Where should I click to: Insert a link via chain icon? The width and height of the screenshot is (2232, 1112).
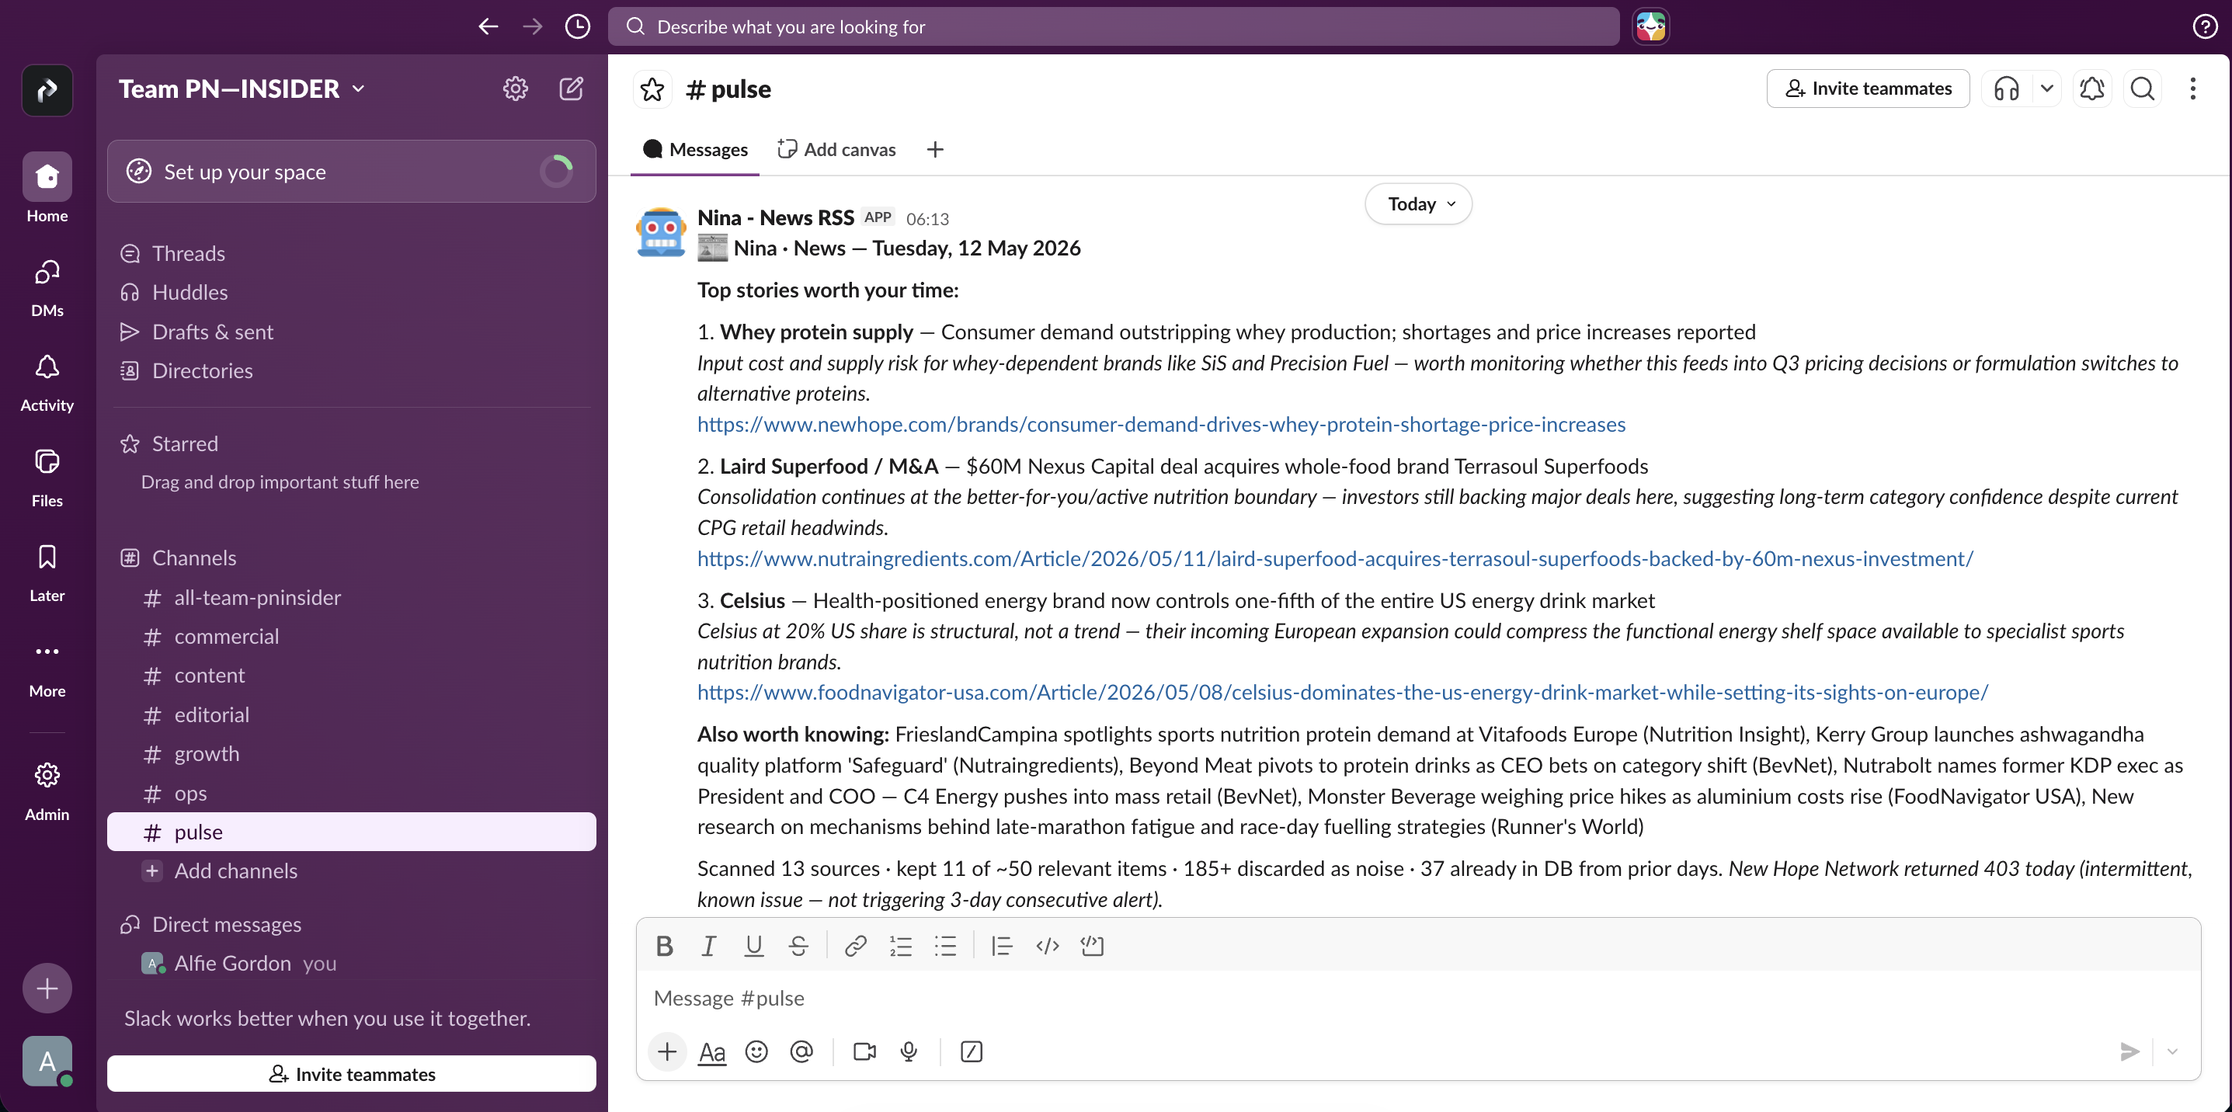[855, 946]
